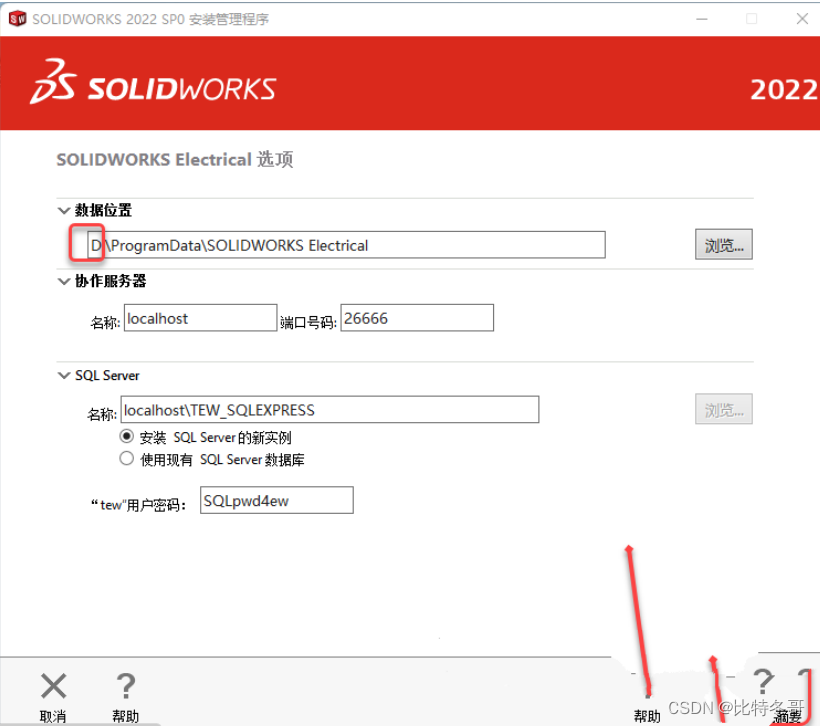Click the SOLIDWORKS app icon in title bar
This screenshot has height=726, width=820.
coord(17,19)
